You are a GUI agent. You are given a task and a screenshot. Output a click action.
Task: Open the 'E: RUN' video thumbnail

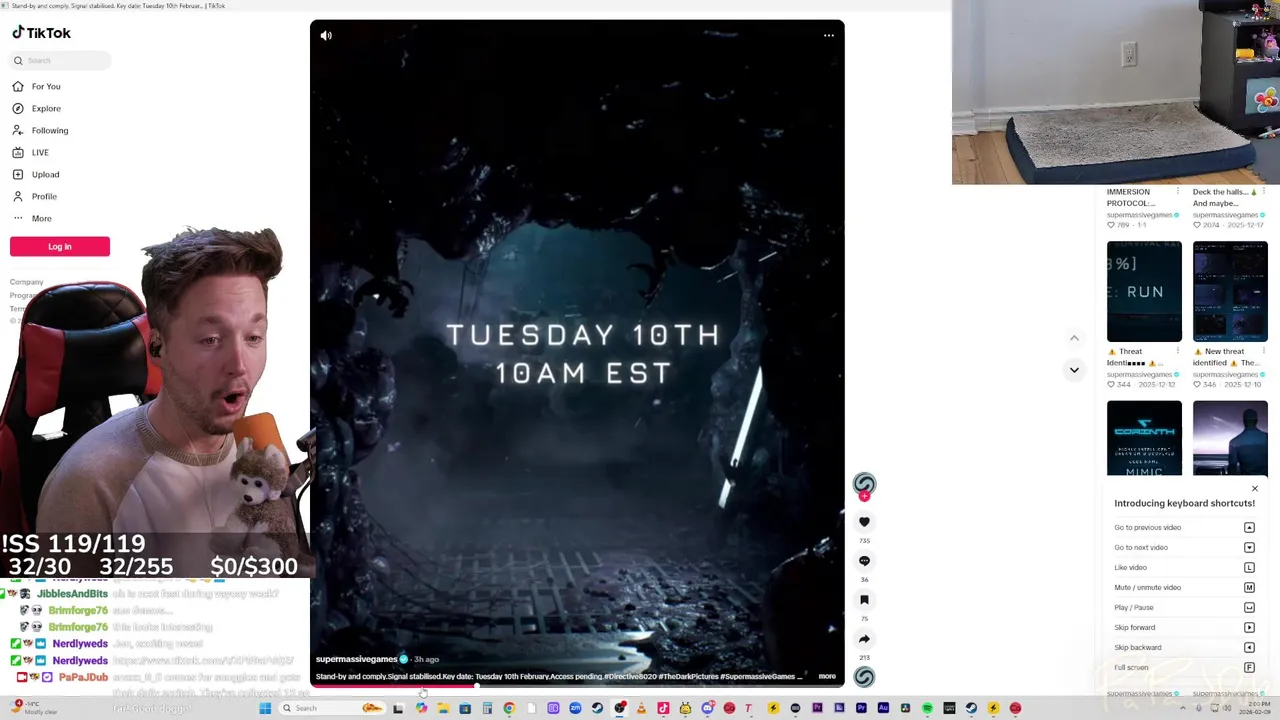(x=1144, y=291)
